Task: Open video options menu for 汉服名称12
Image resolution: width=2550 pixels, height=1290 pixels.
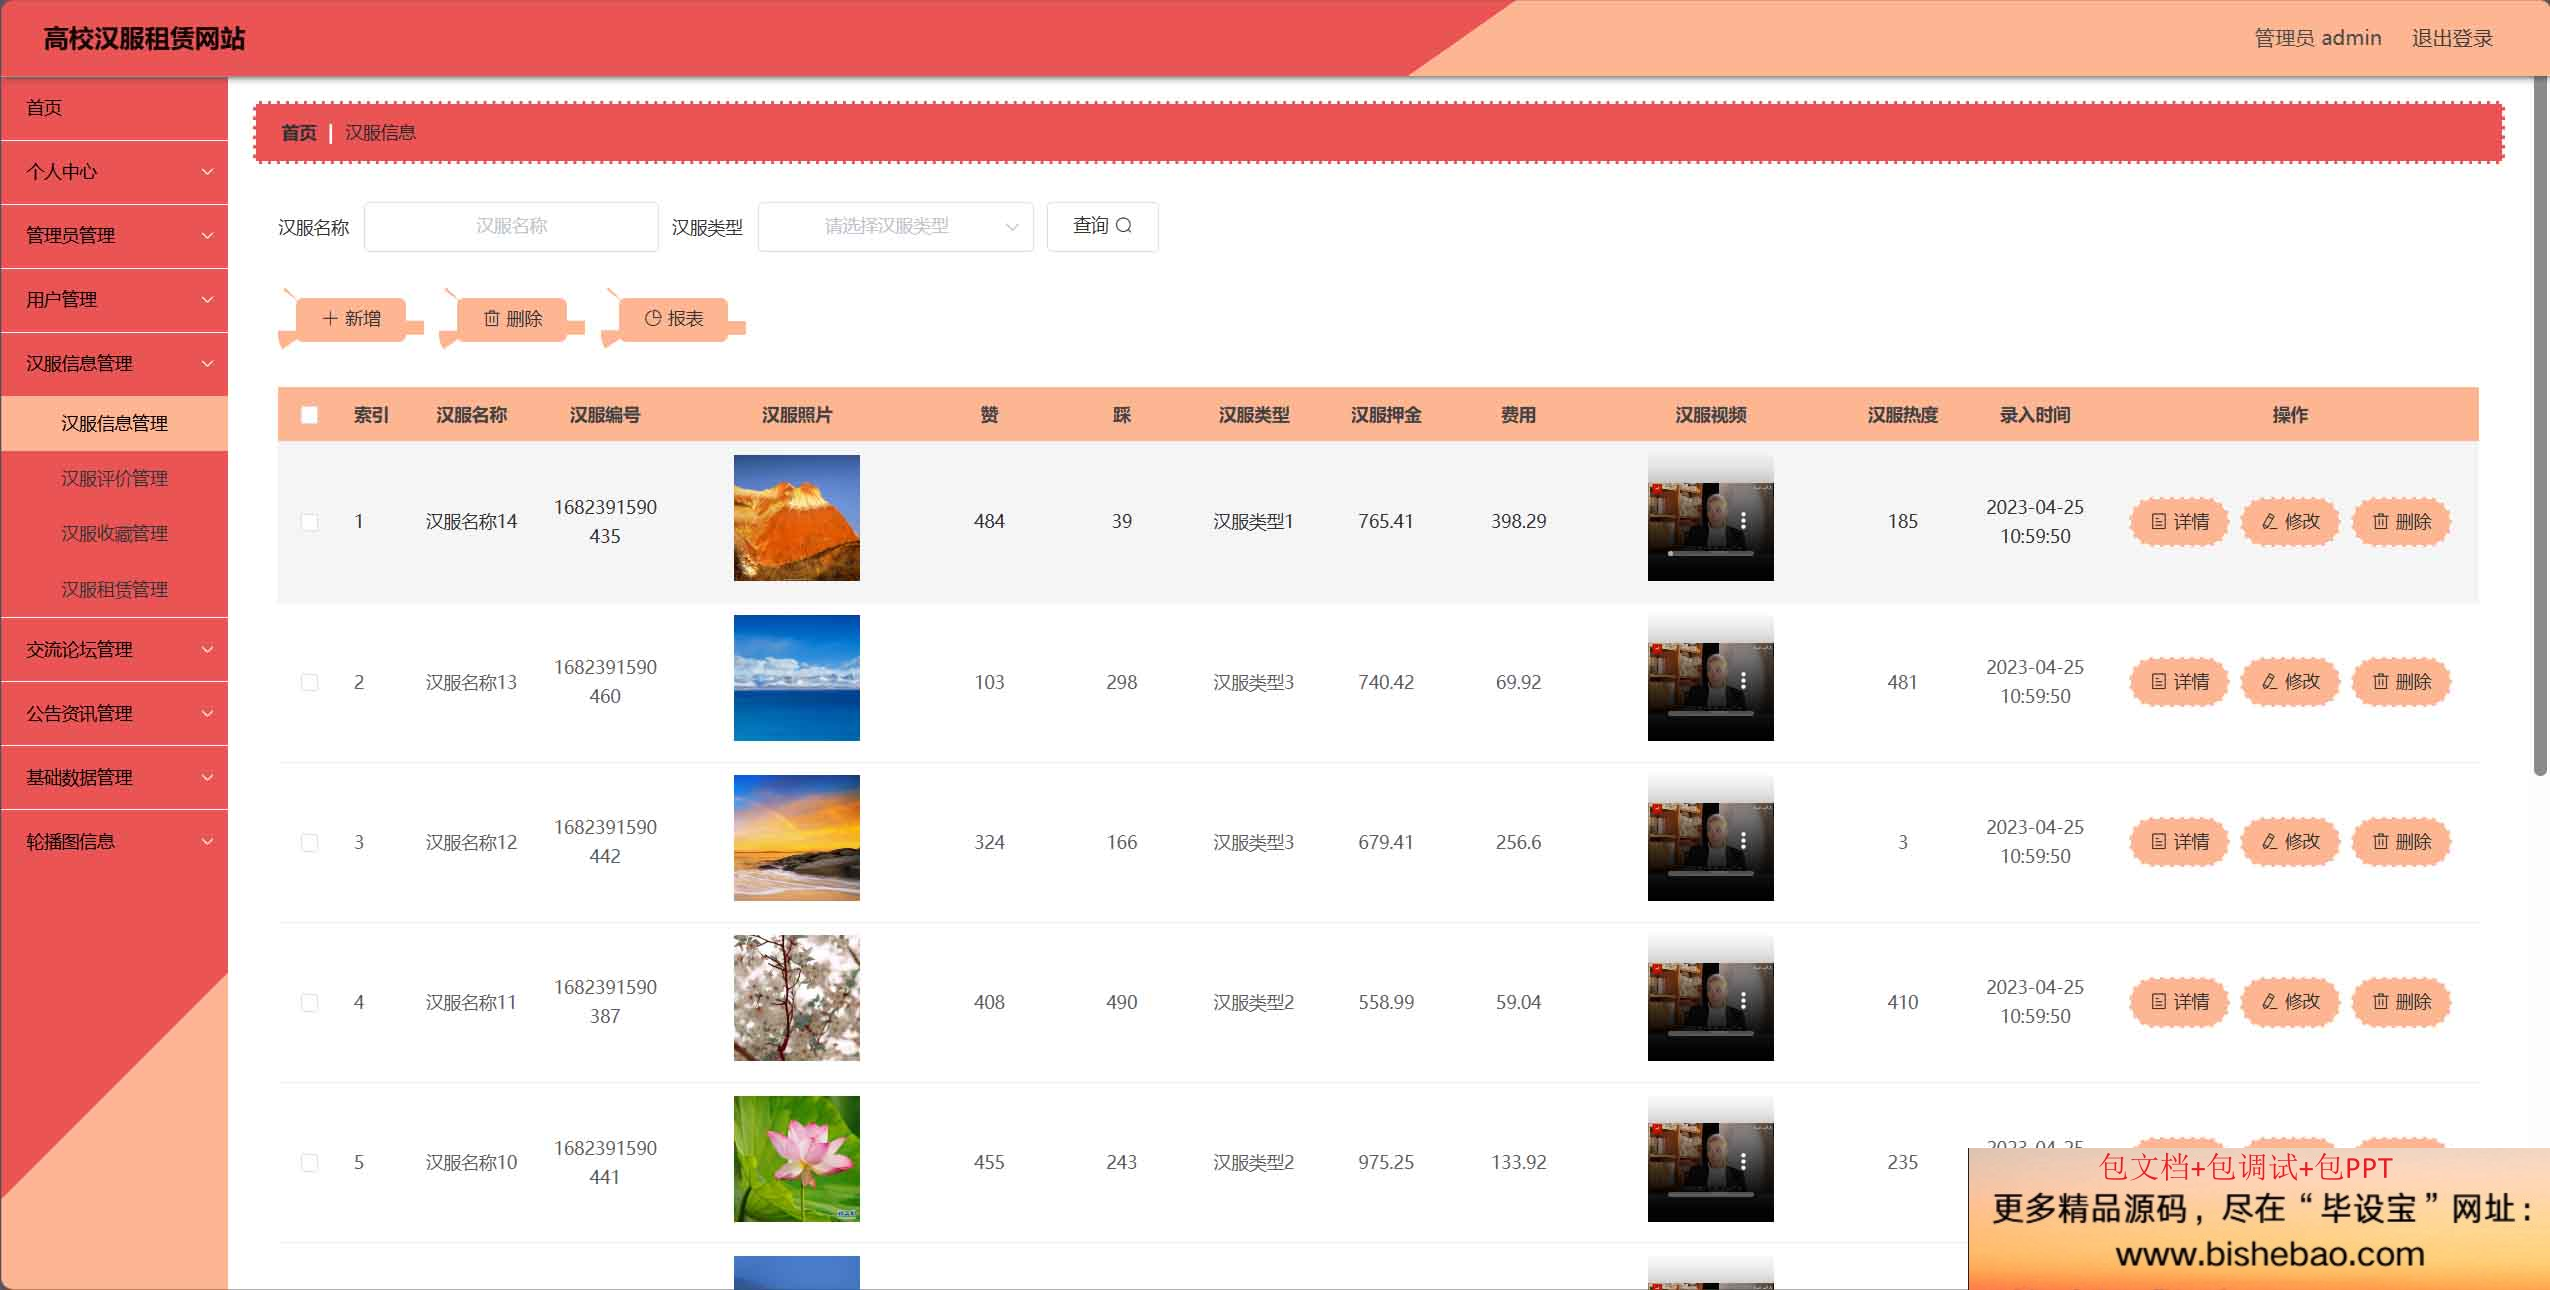Action: click(1743, 841)
